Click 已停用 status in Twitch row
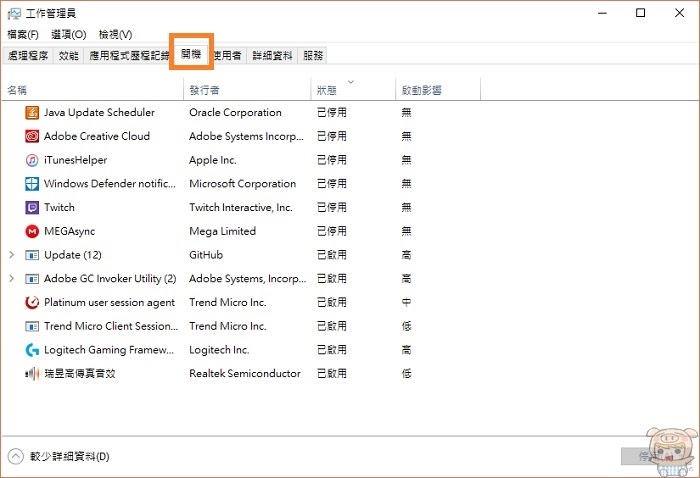This screenshot has height=478, width=700. (332, 207)
